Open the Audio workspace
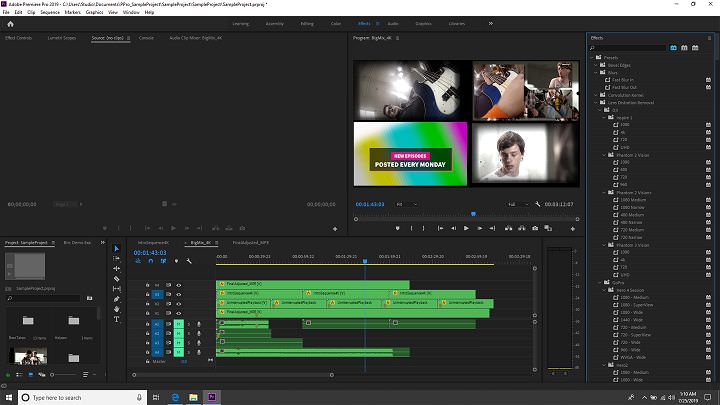The width and height of the screenshot is (720, 405). coord(393,23)
